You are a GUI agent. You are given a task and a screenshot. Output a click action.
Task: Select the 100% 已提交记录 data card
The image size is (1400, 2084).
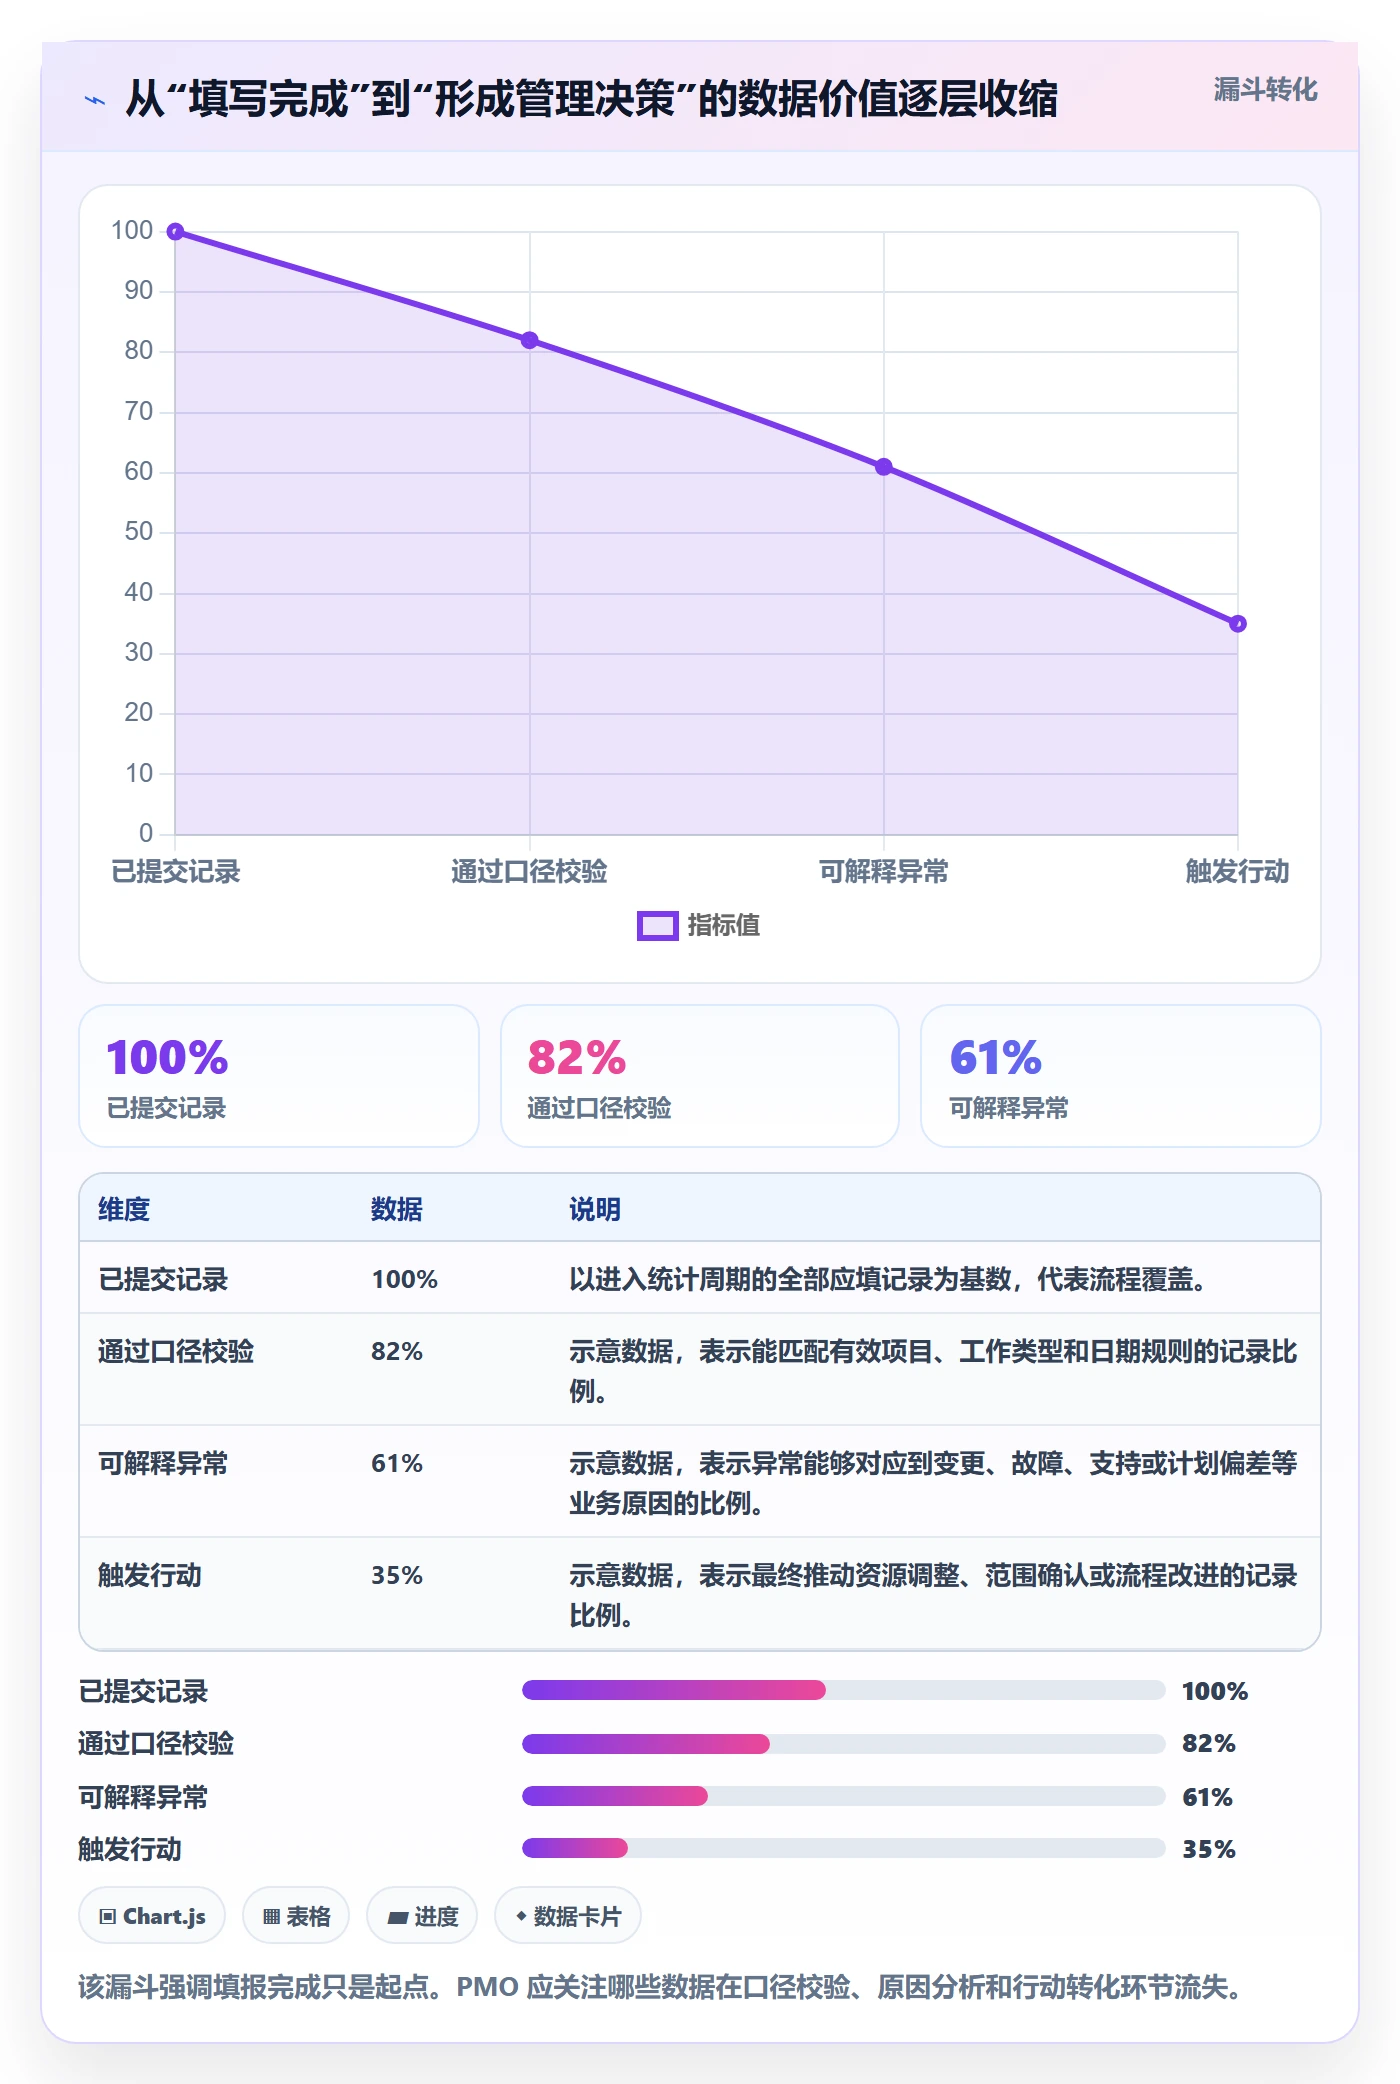[x=279, y=1076]
